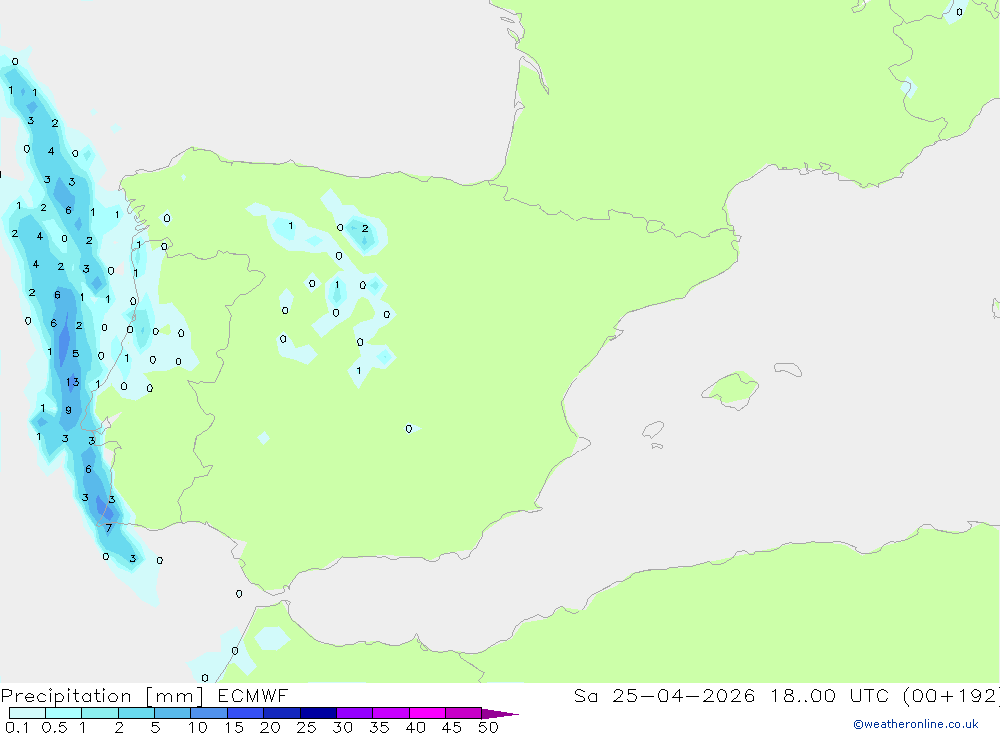This screenshot has height=733, width=1000.
Task: Click the Ibiza island outline
Action: pos(653,429)
